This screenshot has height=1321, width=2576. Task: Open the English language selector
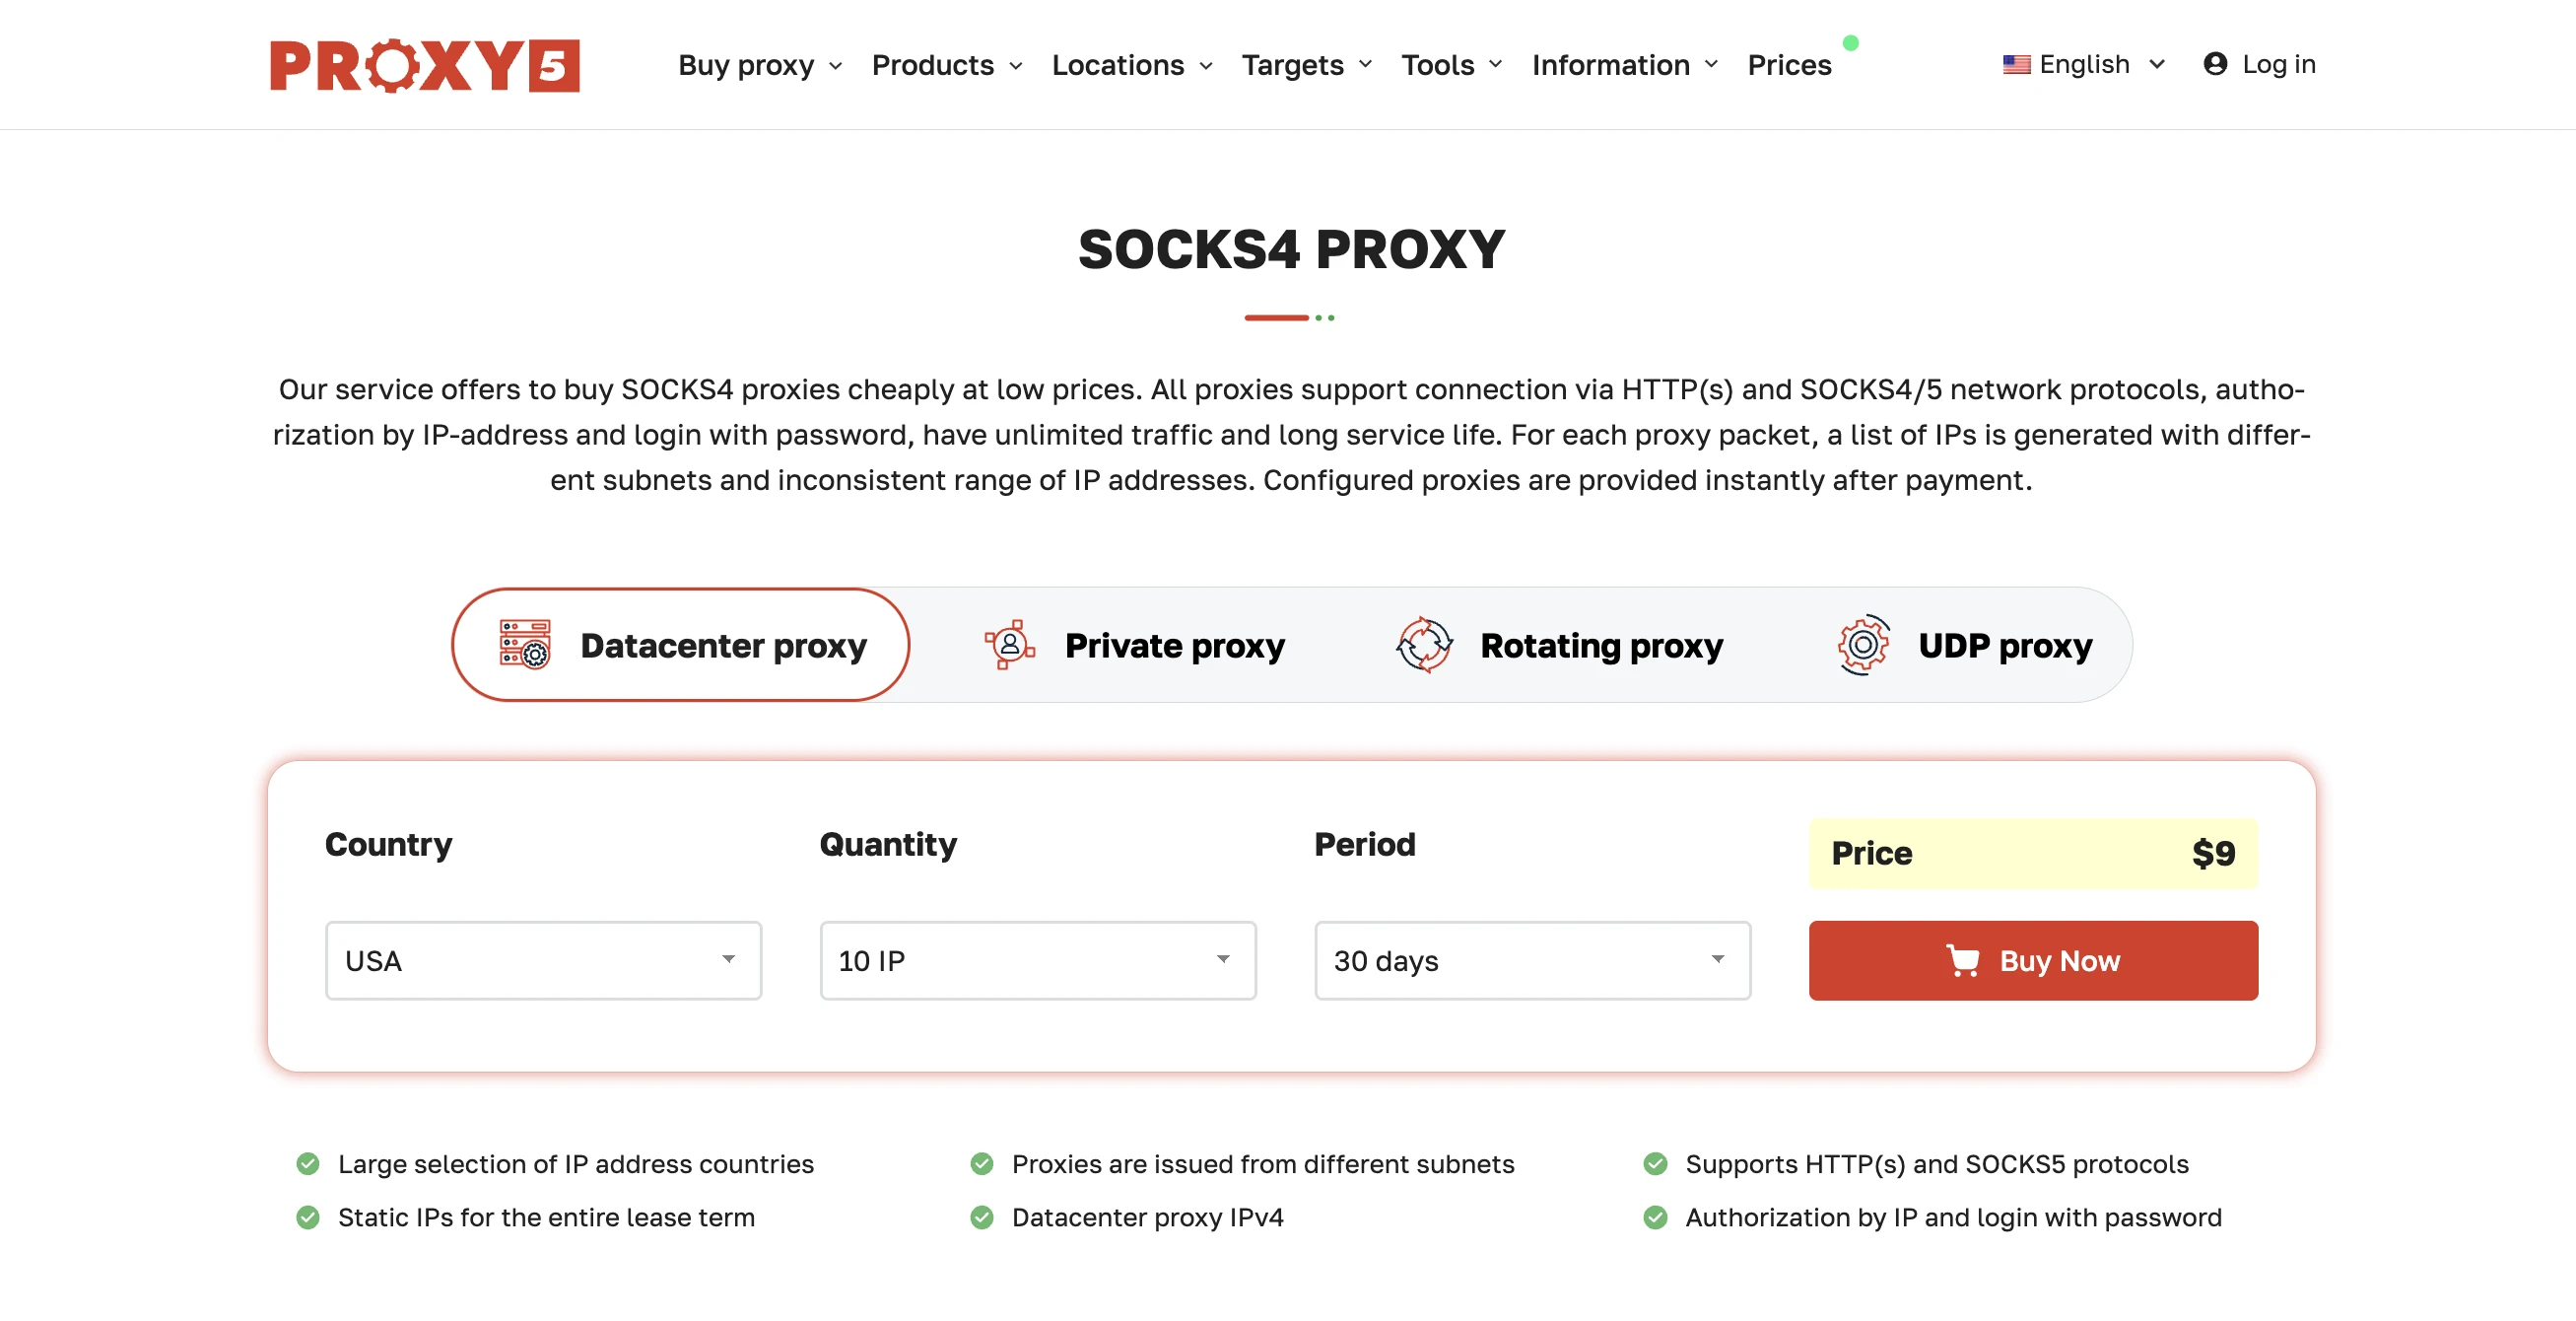tap(2084, 65)
